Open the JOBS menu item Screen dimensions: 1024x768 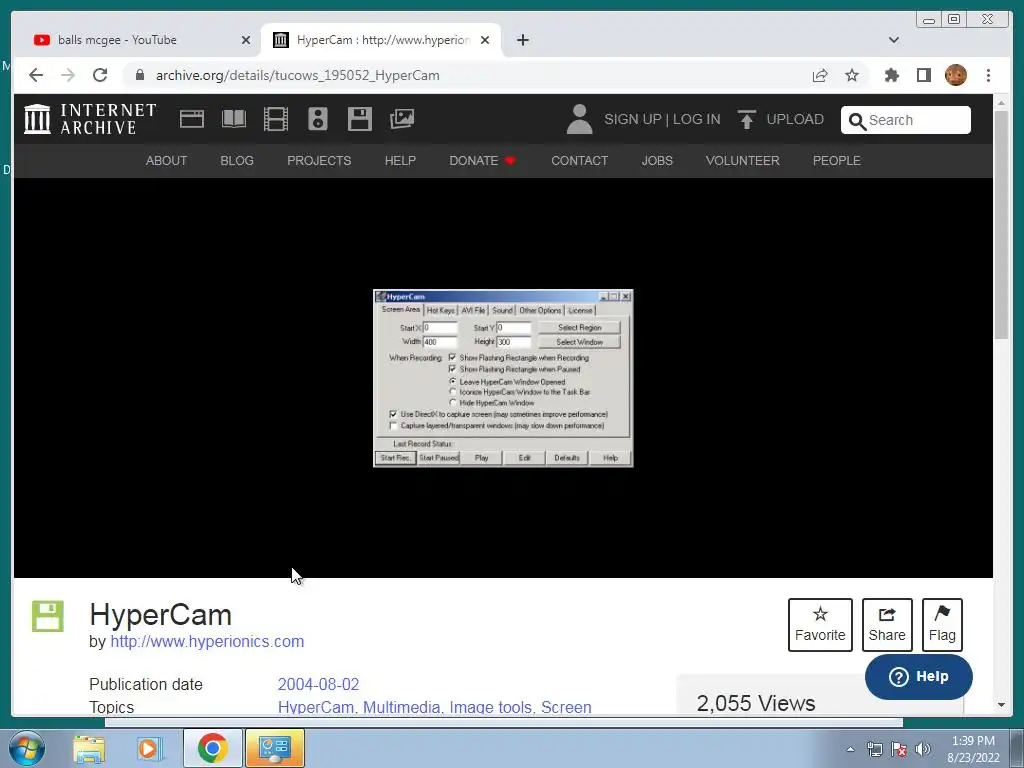click(657, 161)
